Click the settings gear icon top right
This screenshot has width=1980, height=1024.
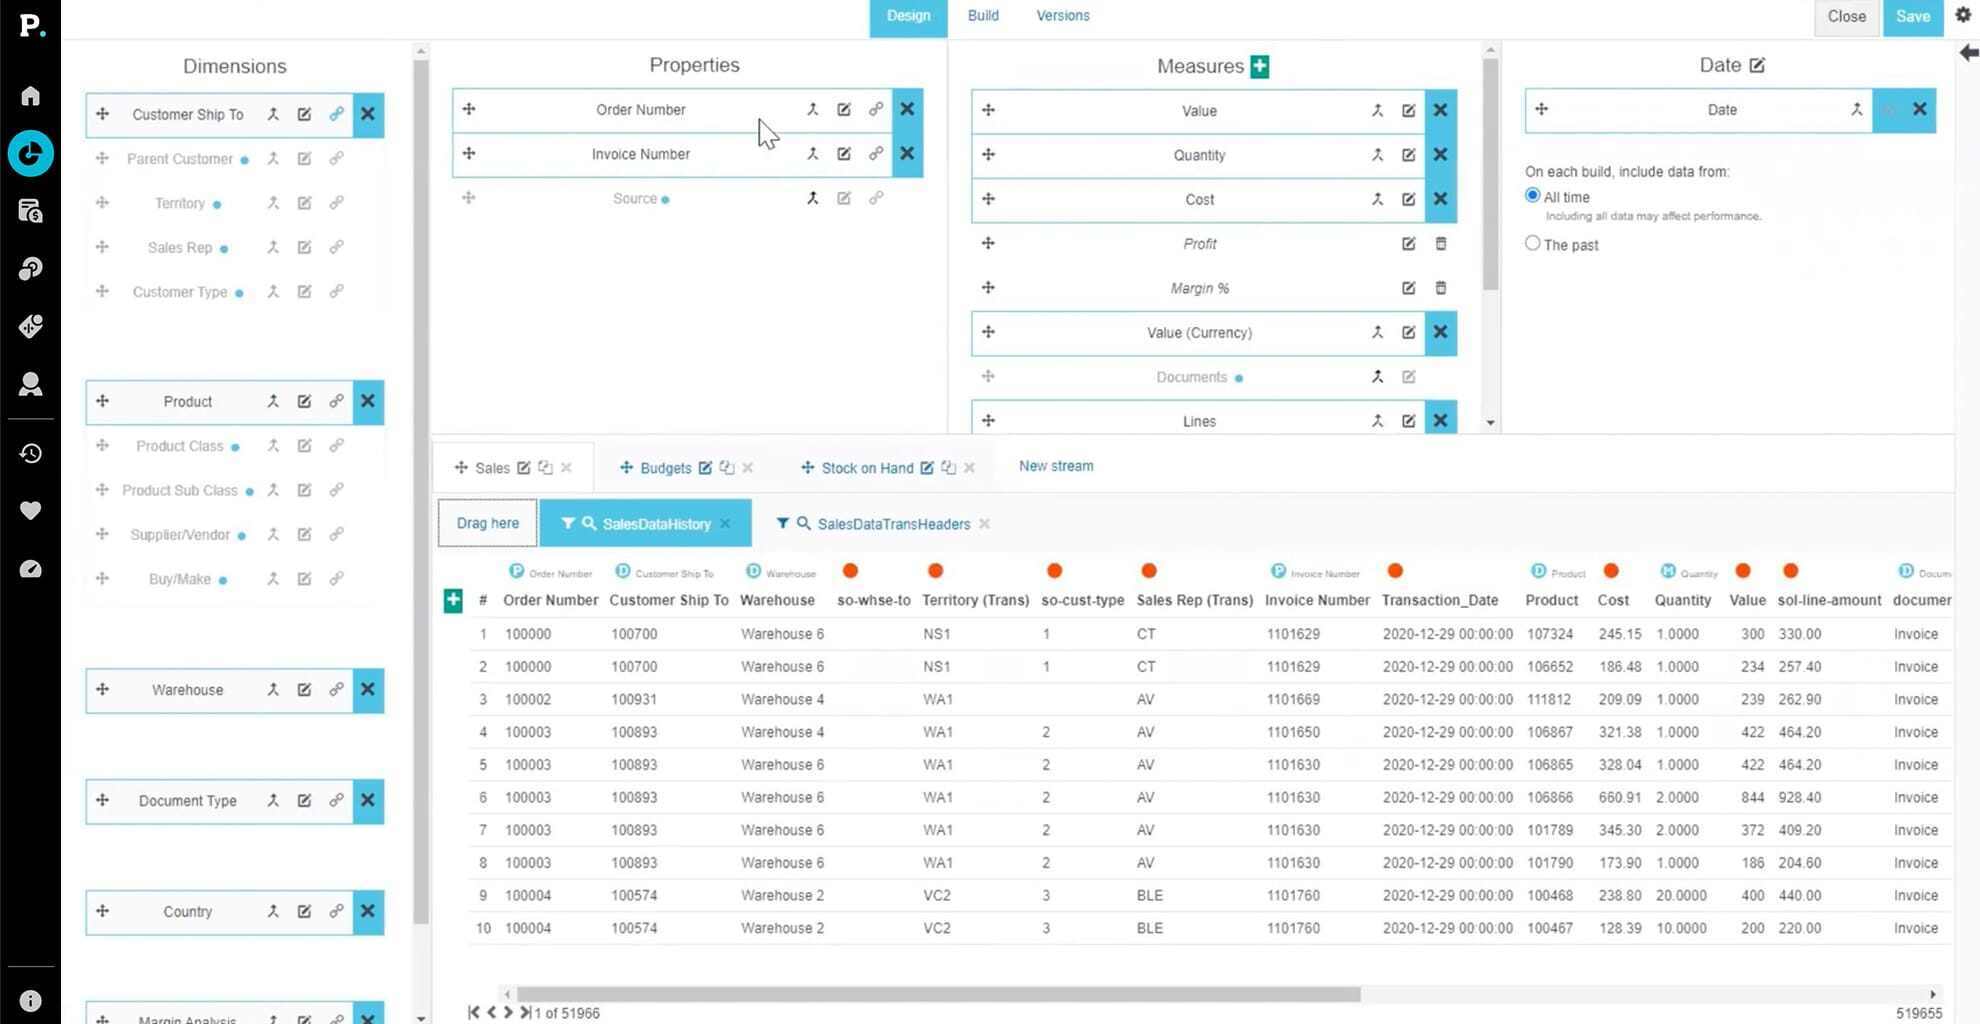tap(1963, 15)
